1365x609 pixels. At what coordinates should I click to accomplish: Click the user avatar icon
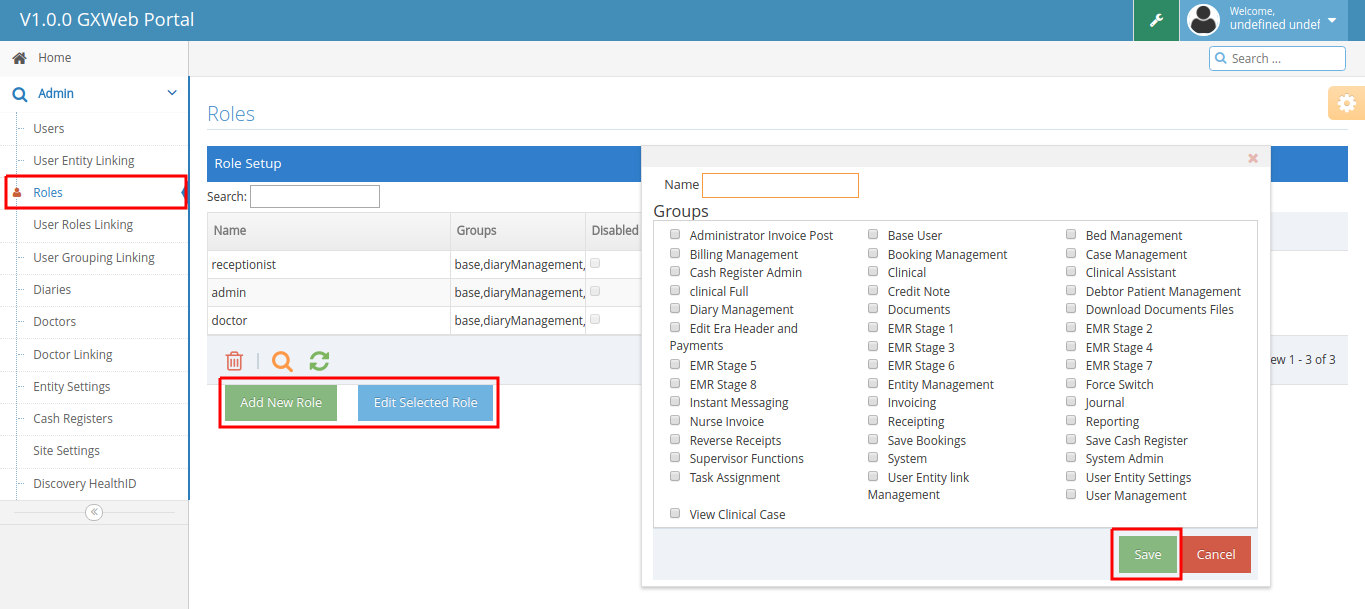1204,20
